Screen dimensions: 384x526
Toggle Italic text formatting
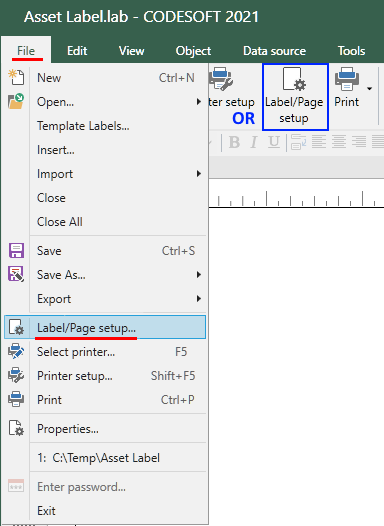[254, 142]
